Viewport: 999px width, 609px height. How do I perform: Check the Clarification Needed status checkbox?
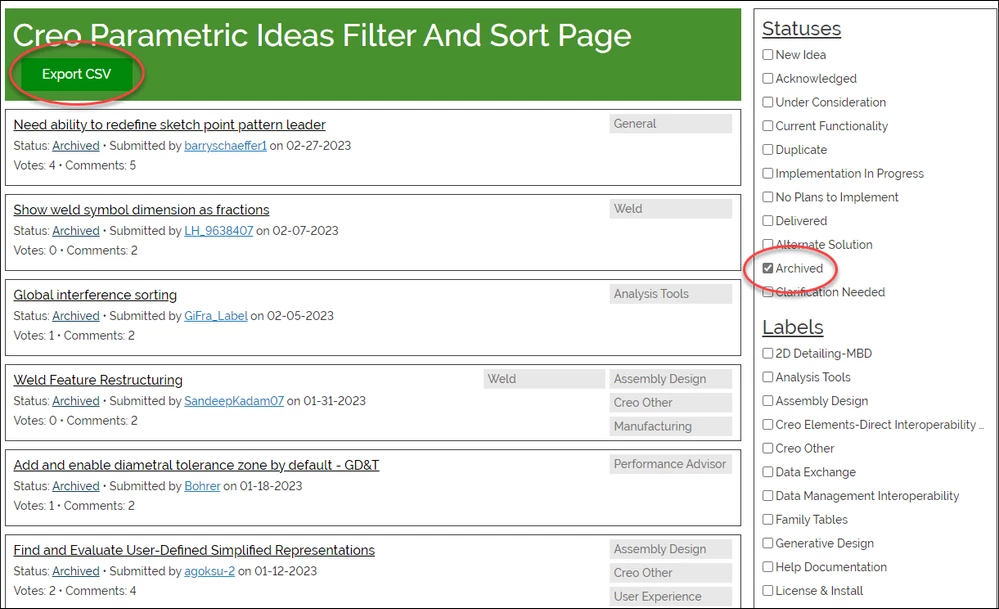[768, 292]
